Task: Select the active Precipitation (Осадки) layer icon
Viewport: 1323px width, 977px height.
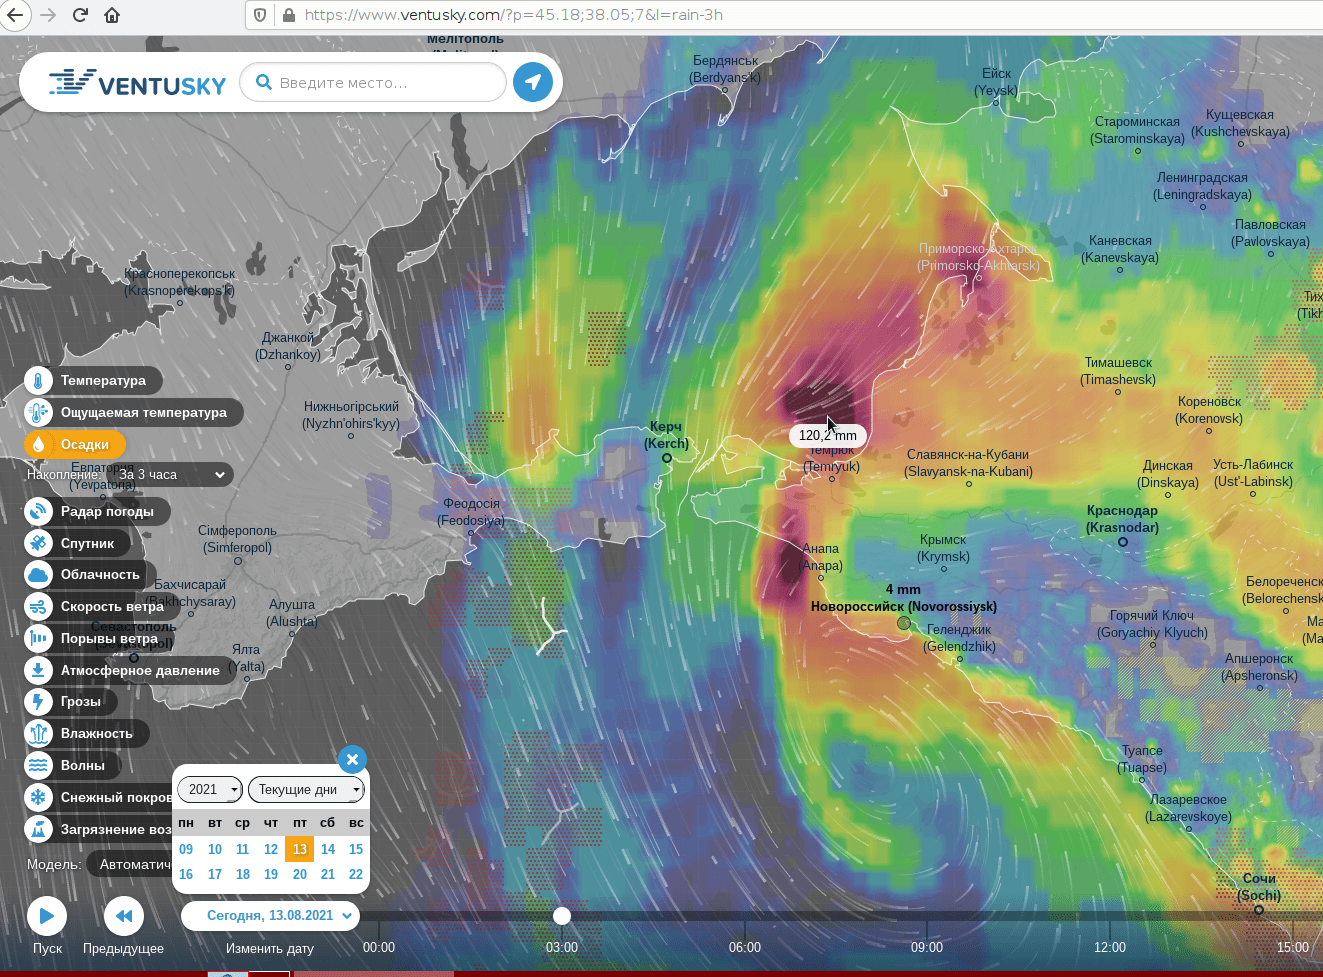Action: click(38, 445)
